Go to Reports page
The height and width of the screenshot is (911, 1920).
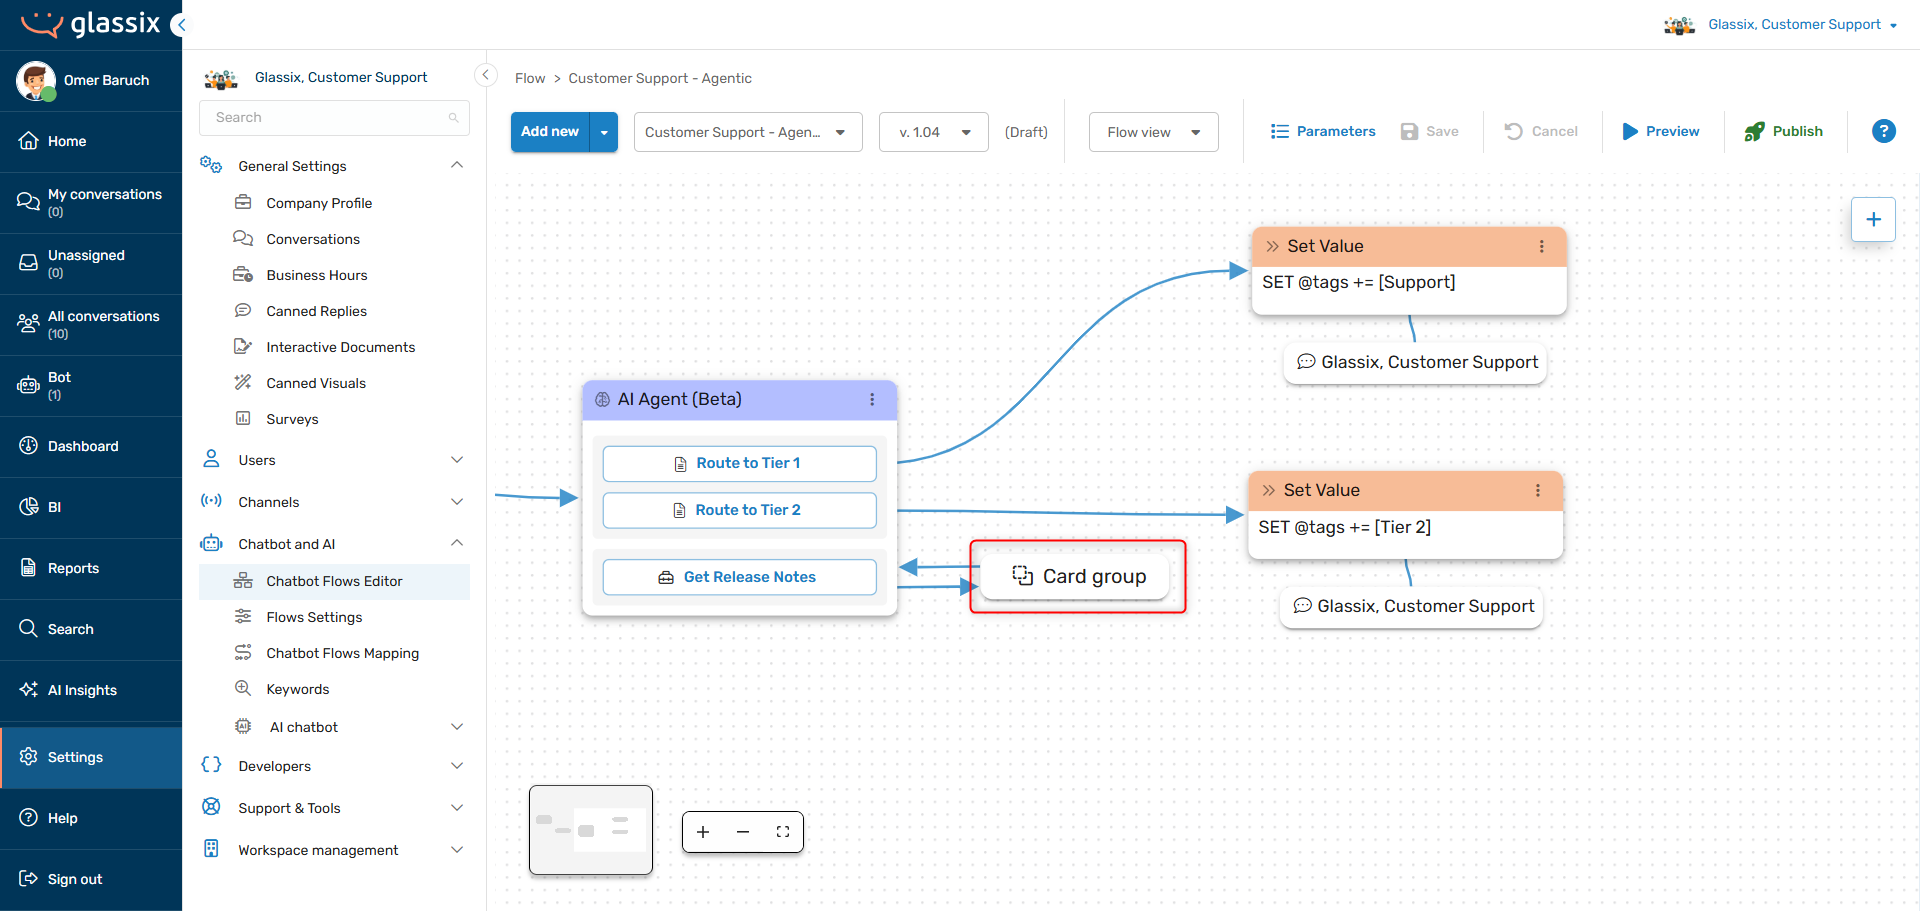click(91, 568)
